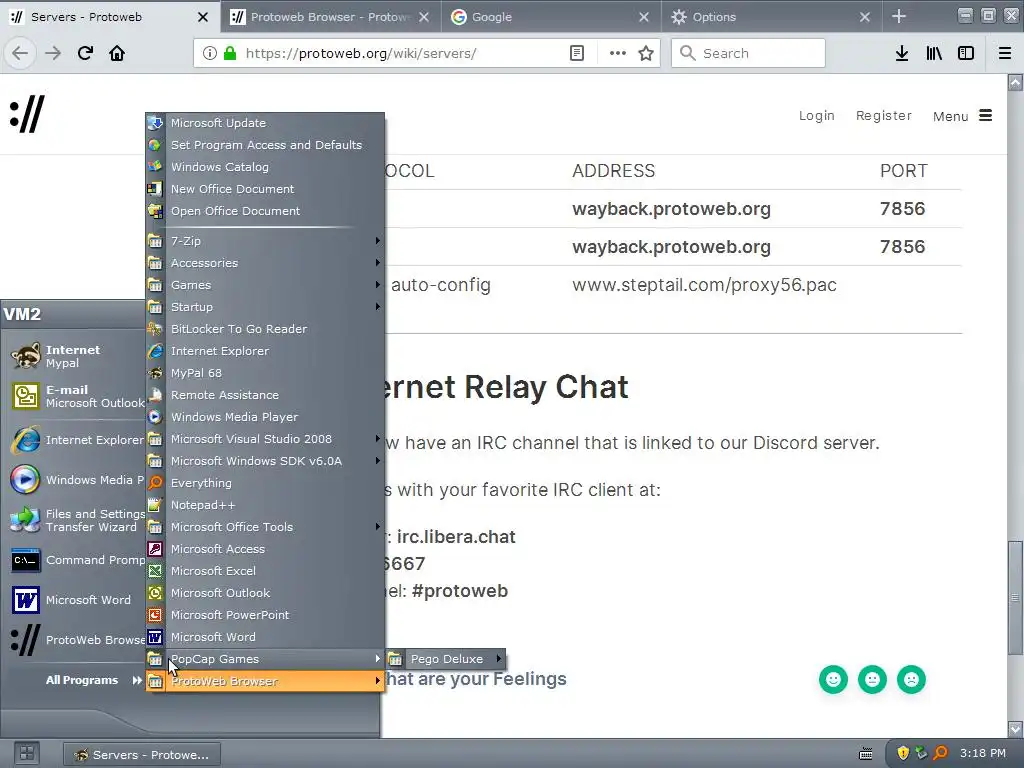
Task: Bookmark this page with the star
Action: (646, 53)
